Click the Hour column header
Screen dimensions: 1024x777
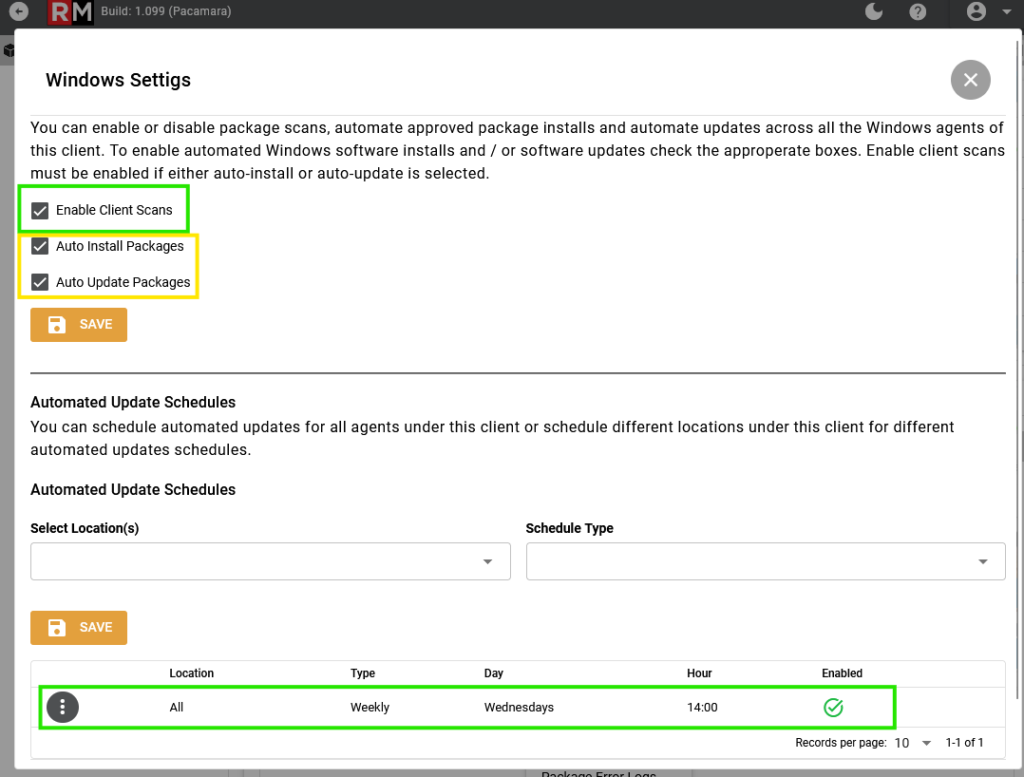click(699, 673)
